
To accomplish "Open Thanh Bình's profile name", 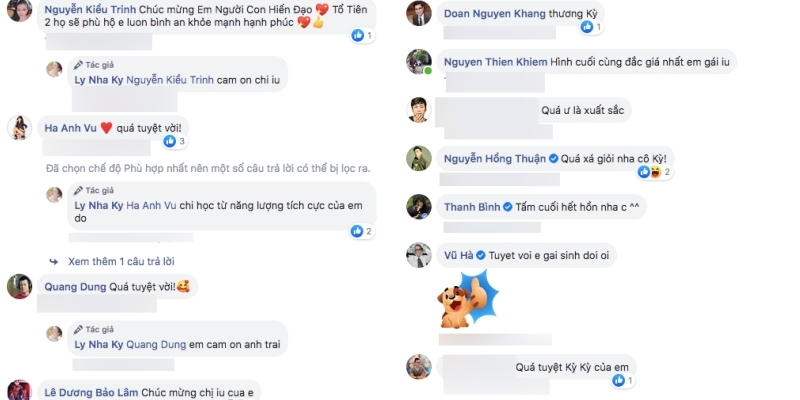I will 472,207.
